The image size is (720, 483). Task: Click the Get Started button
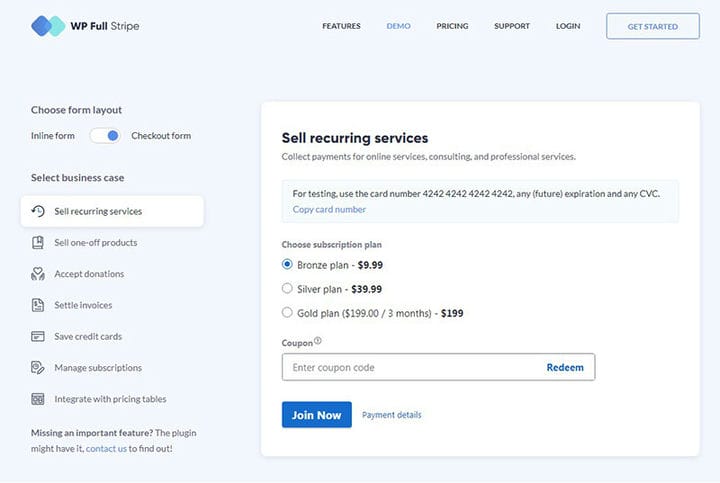653,26
